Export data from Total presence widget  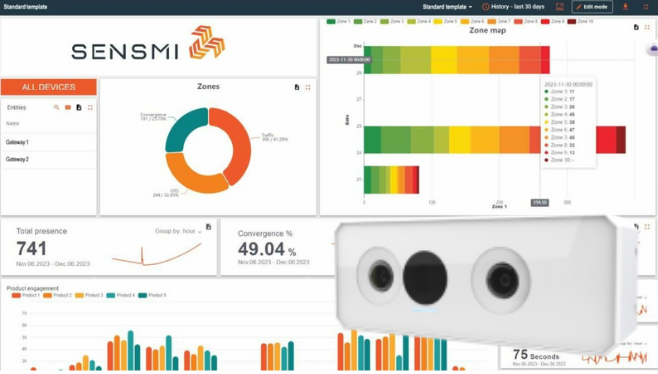209,227
